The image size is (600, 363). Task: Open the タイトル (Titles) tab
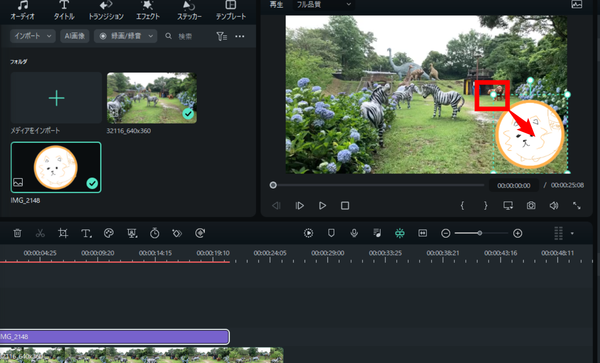click(64, 10)
